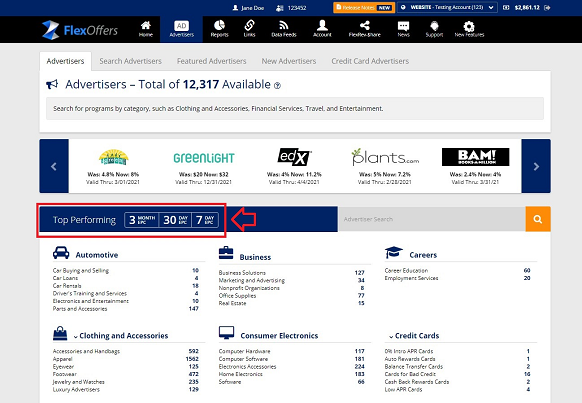Open Employment Services link
Image resolution: width=582 pixels, height=403 pixels.
[x=411, y=278]
